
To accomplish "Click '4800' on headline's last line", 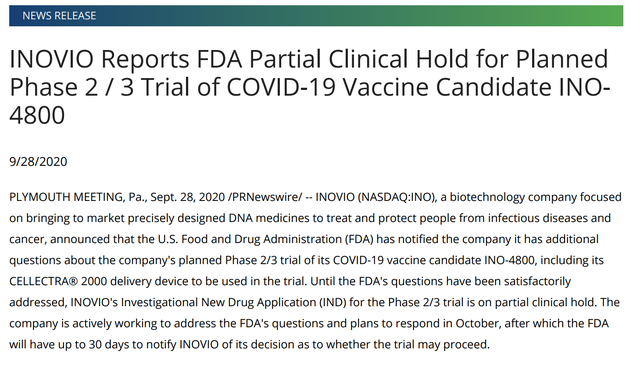I will click(37, 115).
